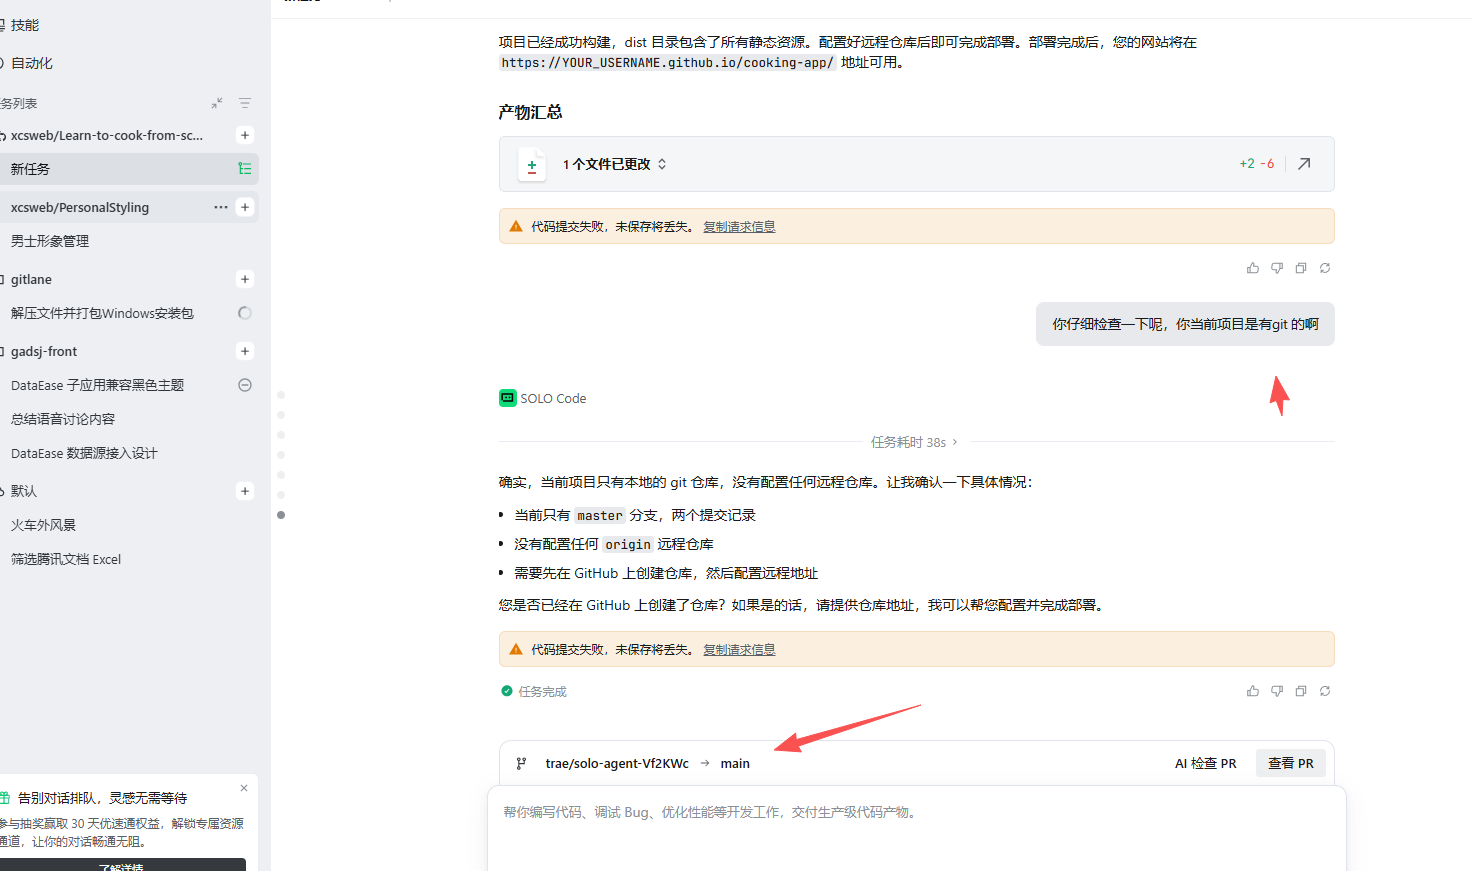Open the changed files in external view arrow
This screenshot has height=871, width=1472.
coord(1304,164)
